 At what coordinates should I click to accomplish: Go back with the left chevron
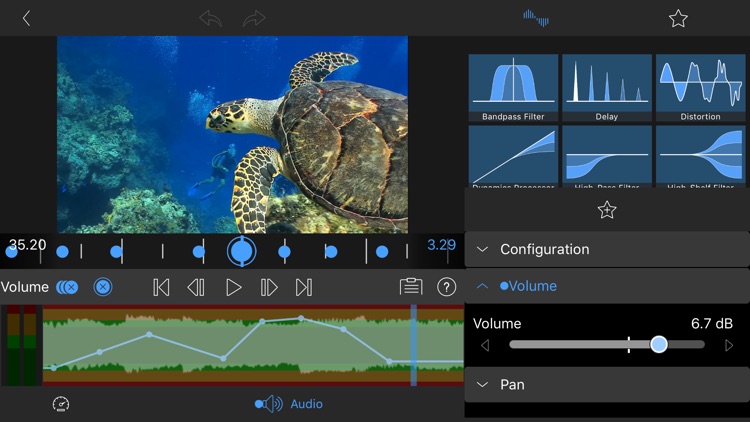tap(26, 19)
